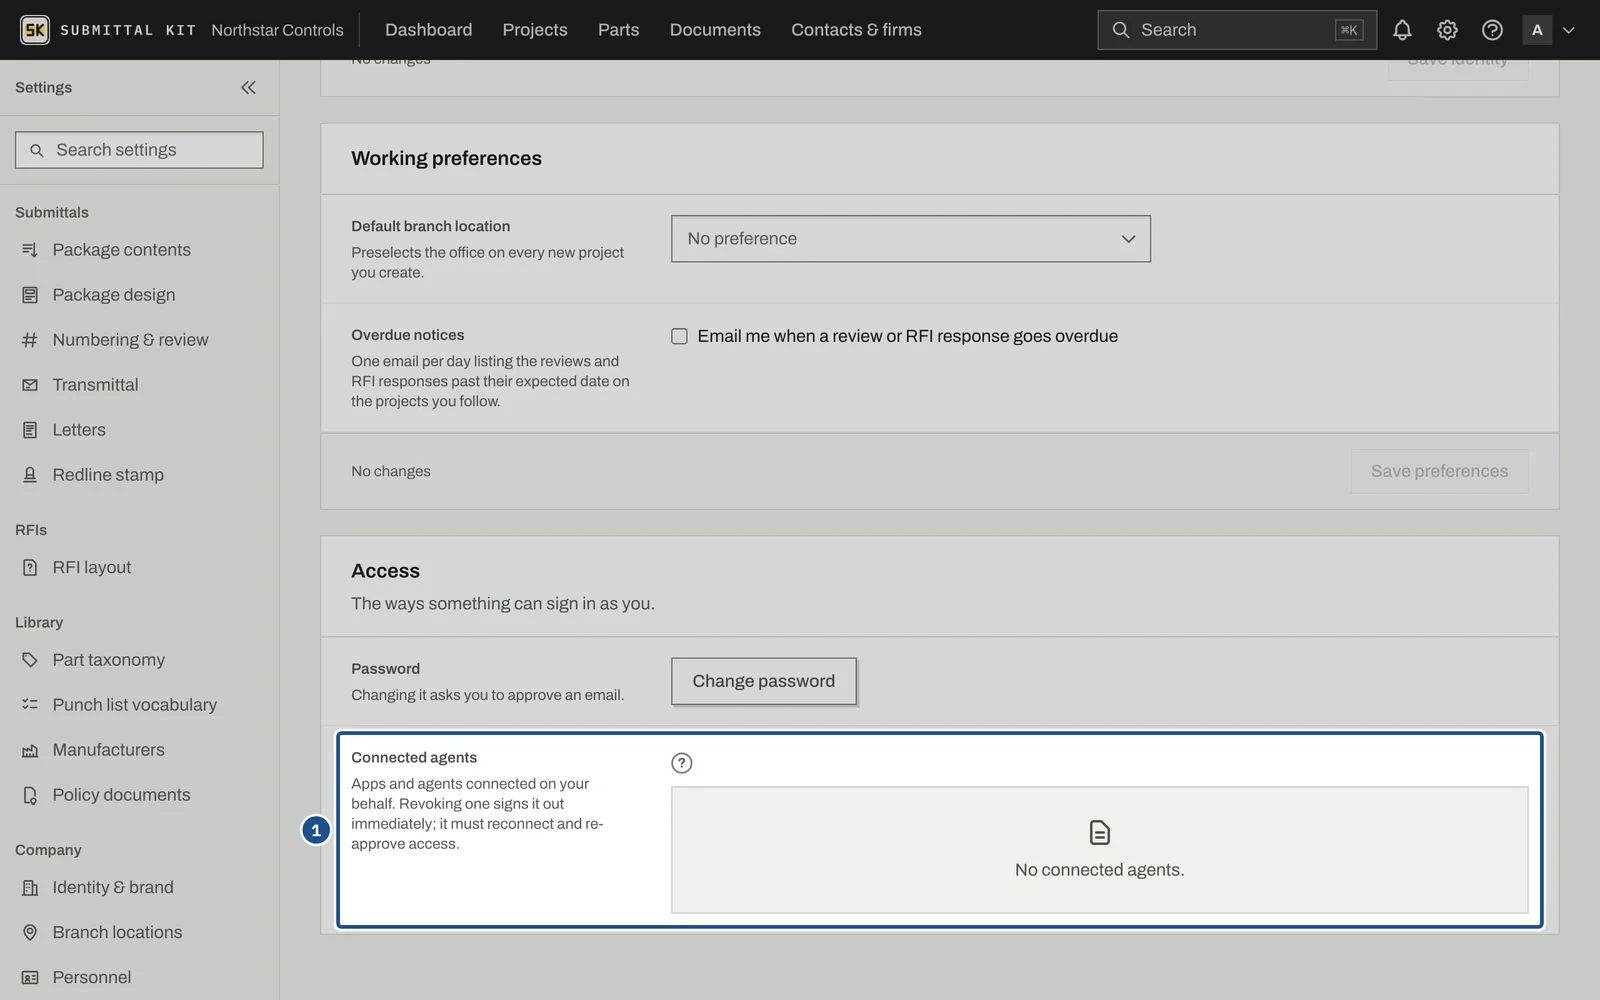Screen dimensions: 1600x1000
Task: Click the Package design icon
Action: (30, 295)
